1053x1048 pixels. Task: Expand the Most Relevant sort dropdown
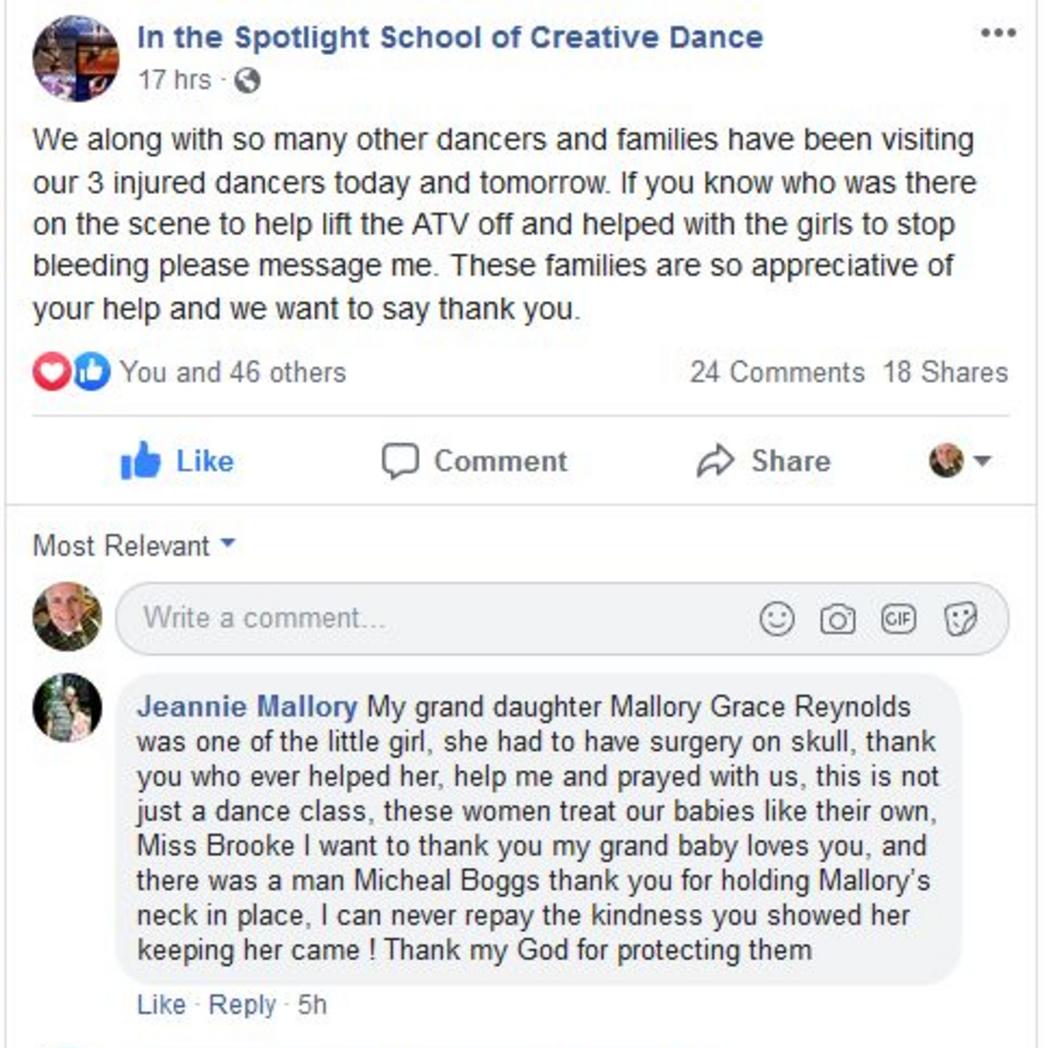(x=134, y=545)
